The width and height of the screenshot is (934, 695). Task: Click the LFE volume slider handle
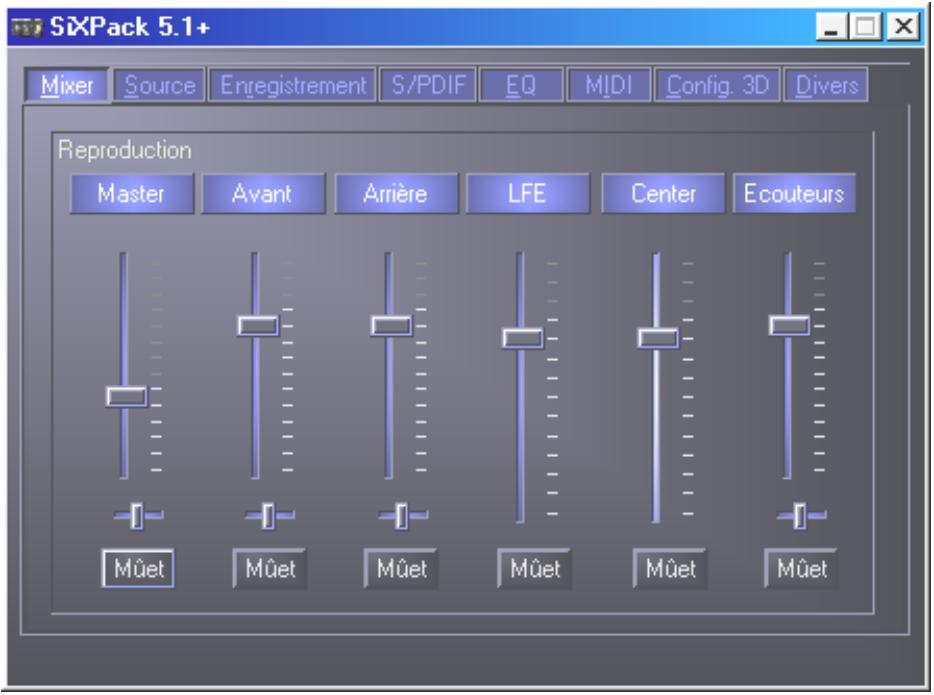coord(523,338)
